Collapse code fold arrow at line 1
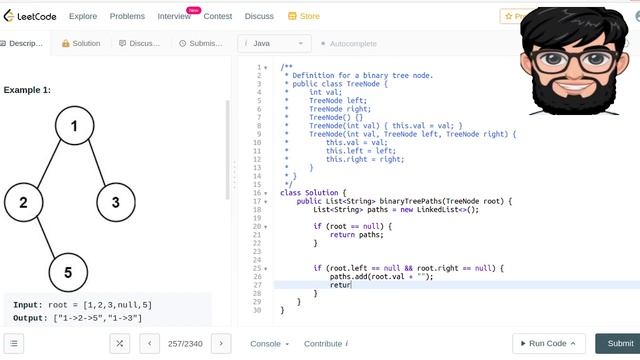Image resolution: width=640 pixels, height=360 pixels. click(266, 68)
